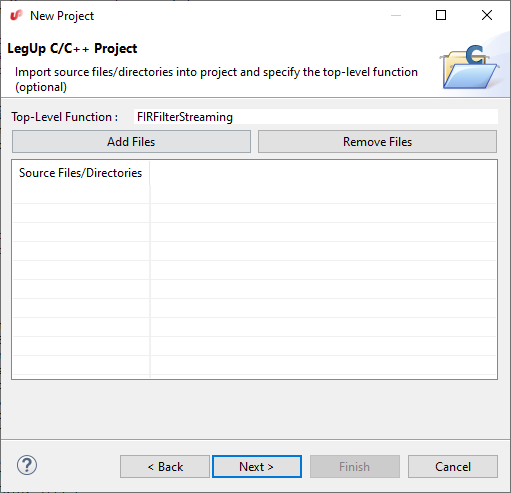Viewport: 511px width, 493px height.
Task: Open help via the question mark icon
Action: click(x=27, y=465)
